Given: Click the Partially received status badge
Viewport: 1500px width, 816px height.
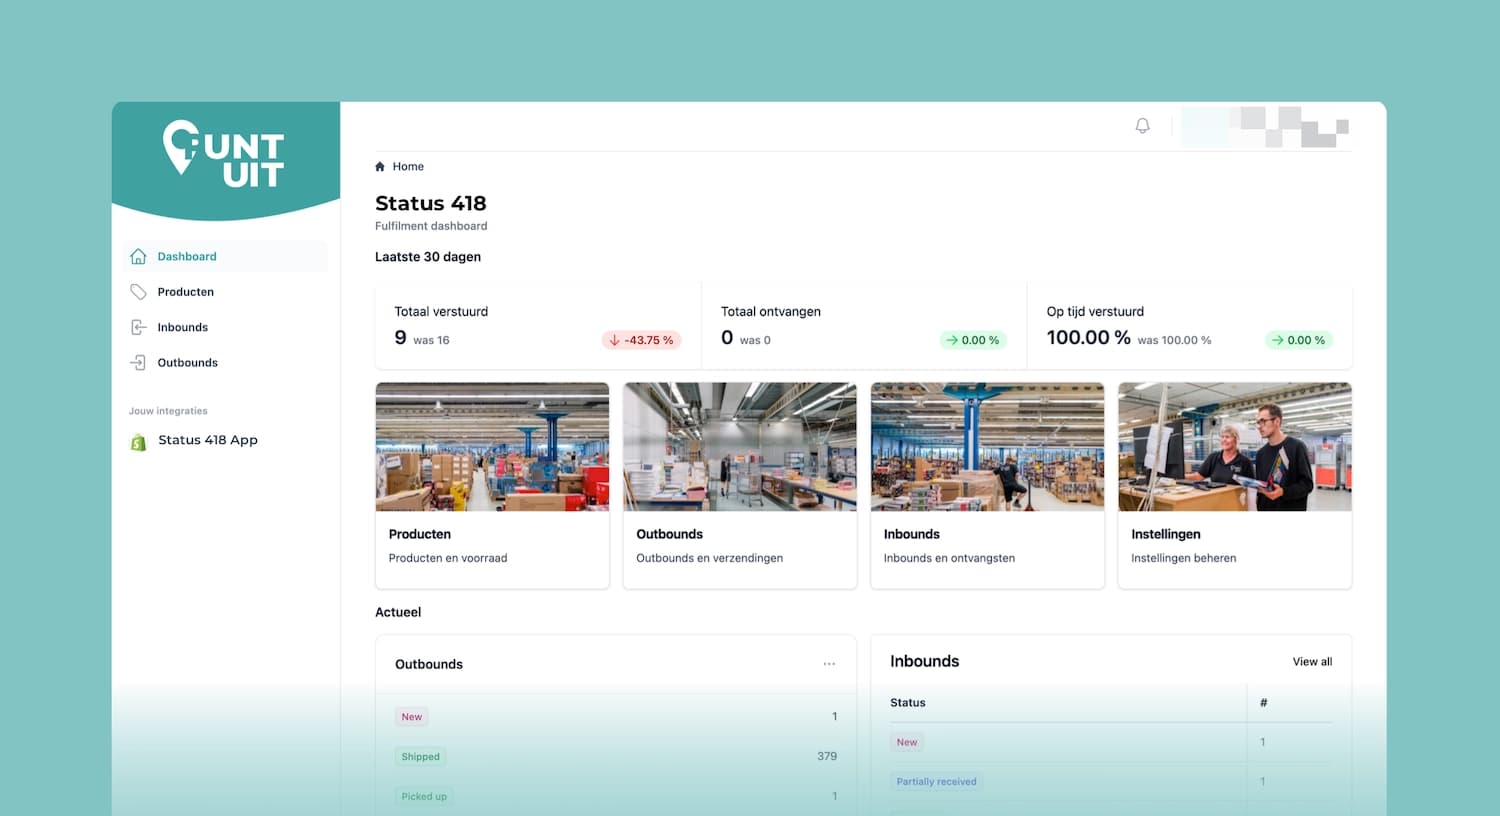Looking at the screenshot, I should point(936,781).
